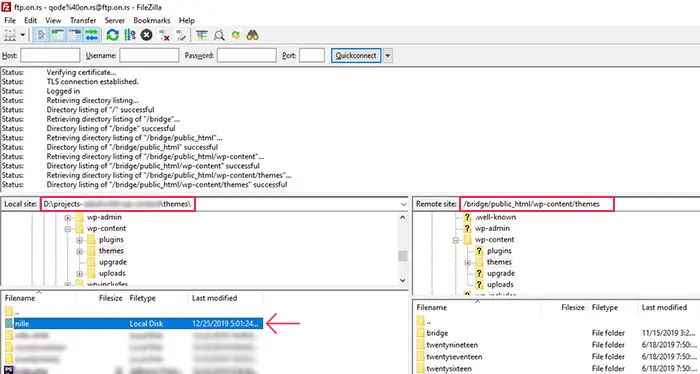Open the Bookmarks menu

[x=152, y=21]
